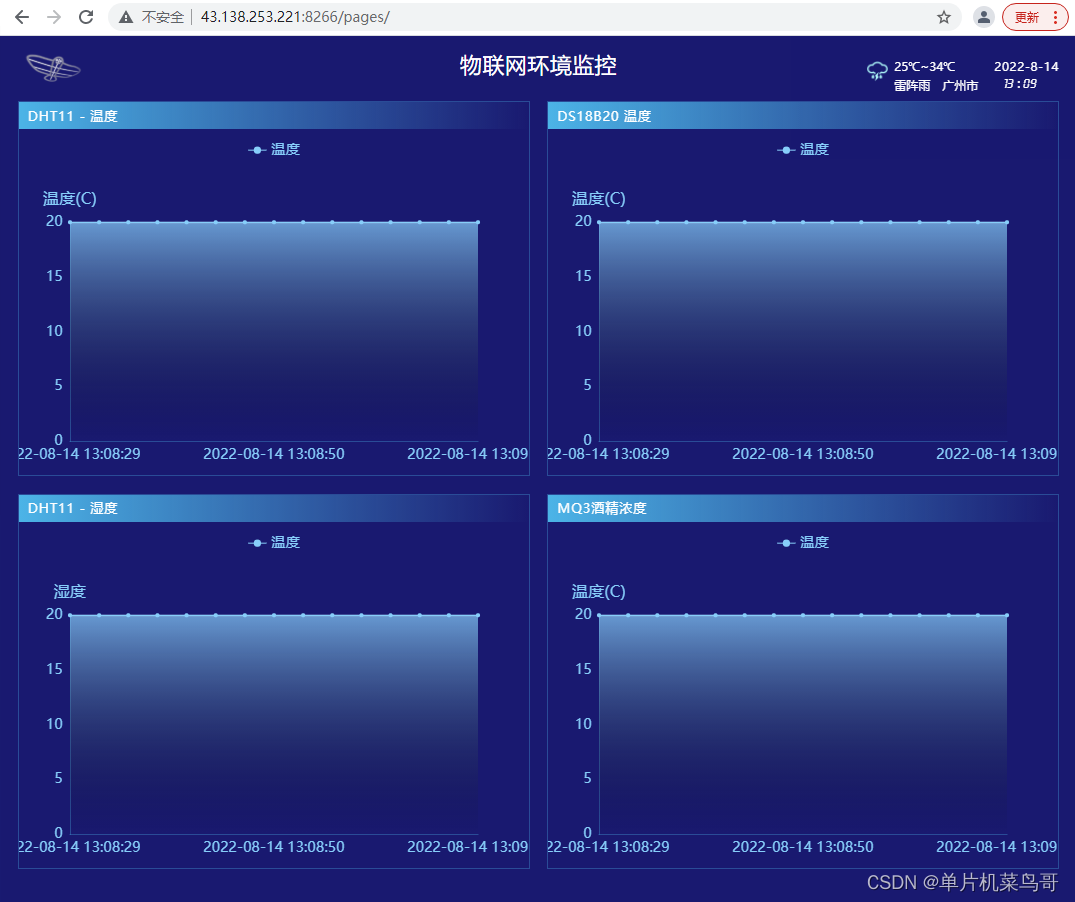Click the DHT11 - 湿度 panel header
This screenshot has height=902, width=1075.
pos(274,508)
